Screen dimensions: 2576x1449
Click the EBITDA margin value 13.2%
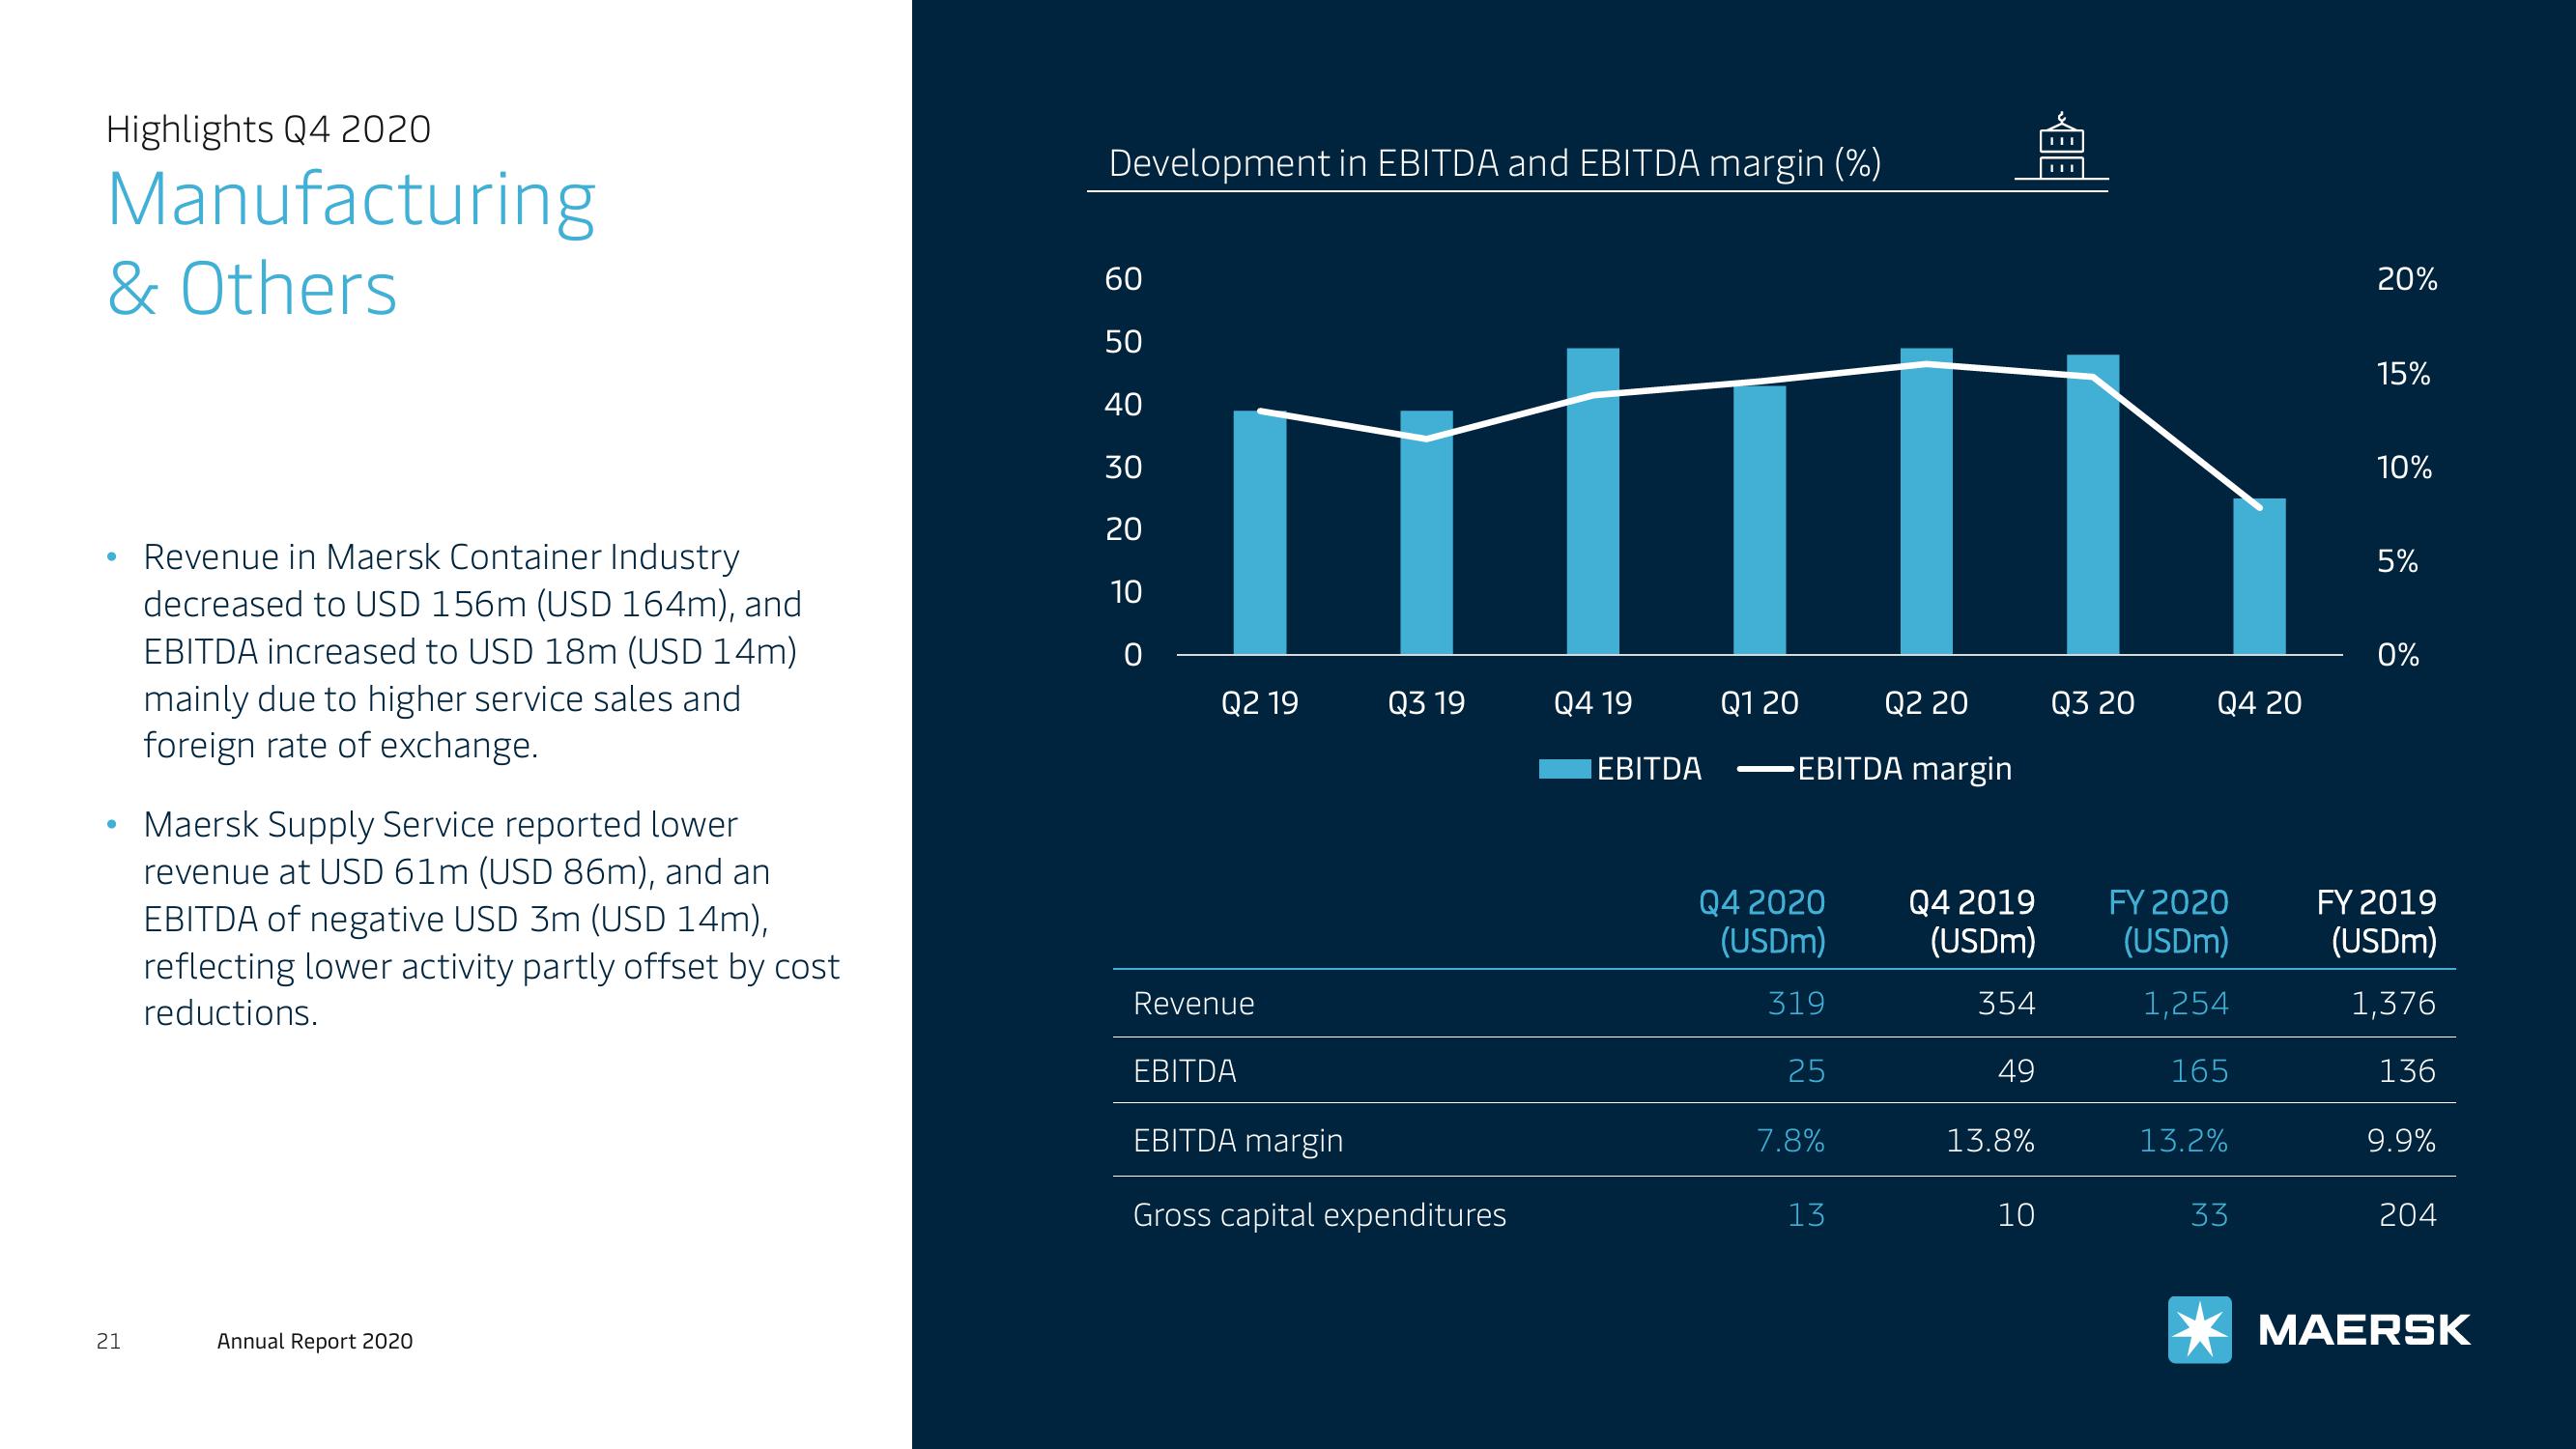2184,1141
